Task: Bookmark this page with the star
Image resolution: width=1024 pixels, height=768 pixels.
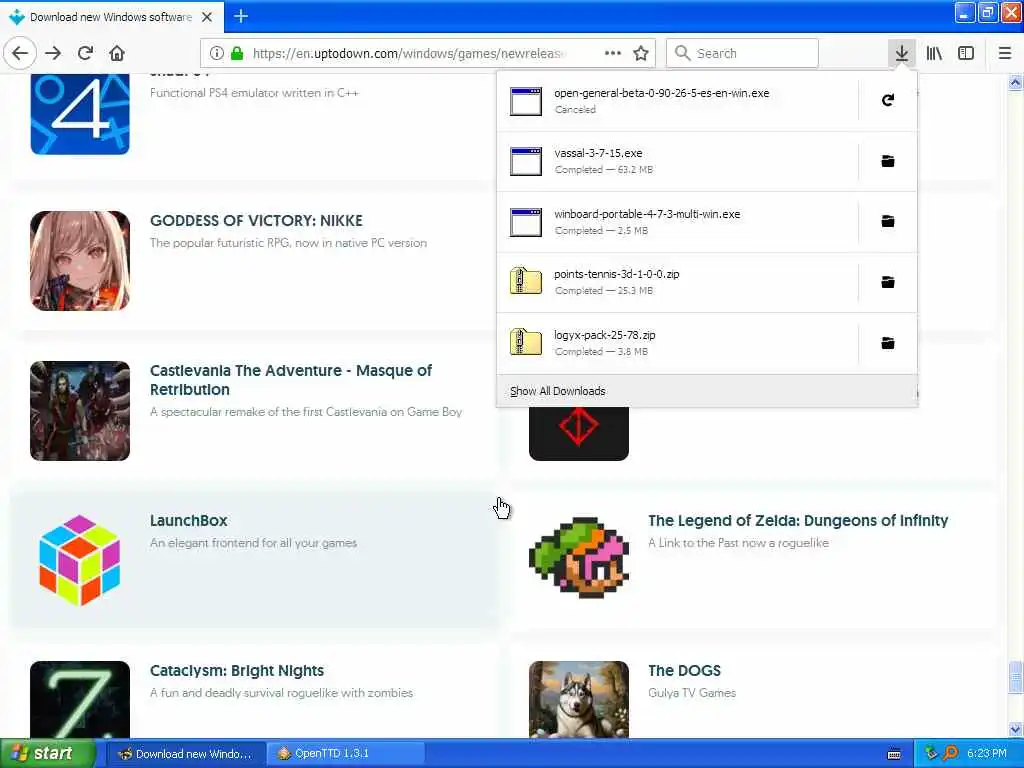Action: pyautogui.click(x=641, y=54)
